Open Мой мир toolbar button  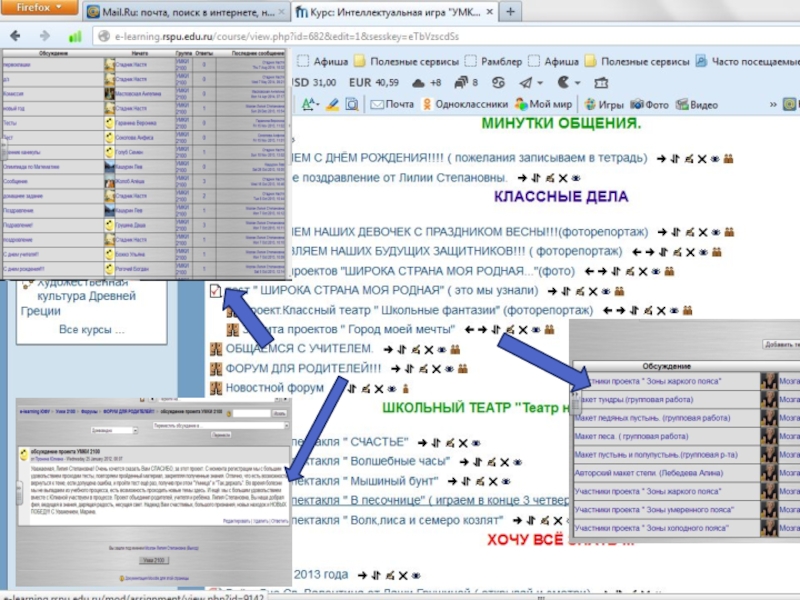point(543,105)
